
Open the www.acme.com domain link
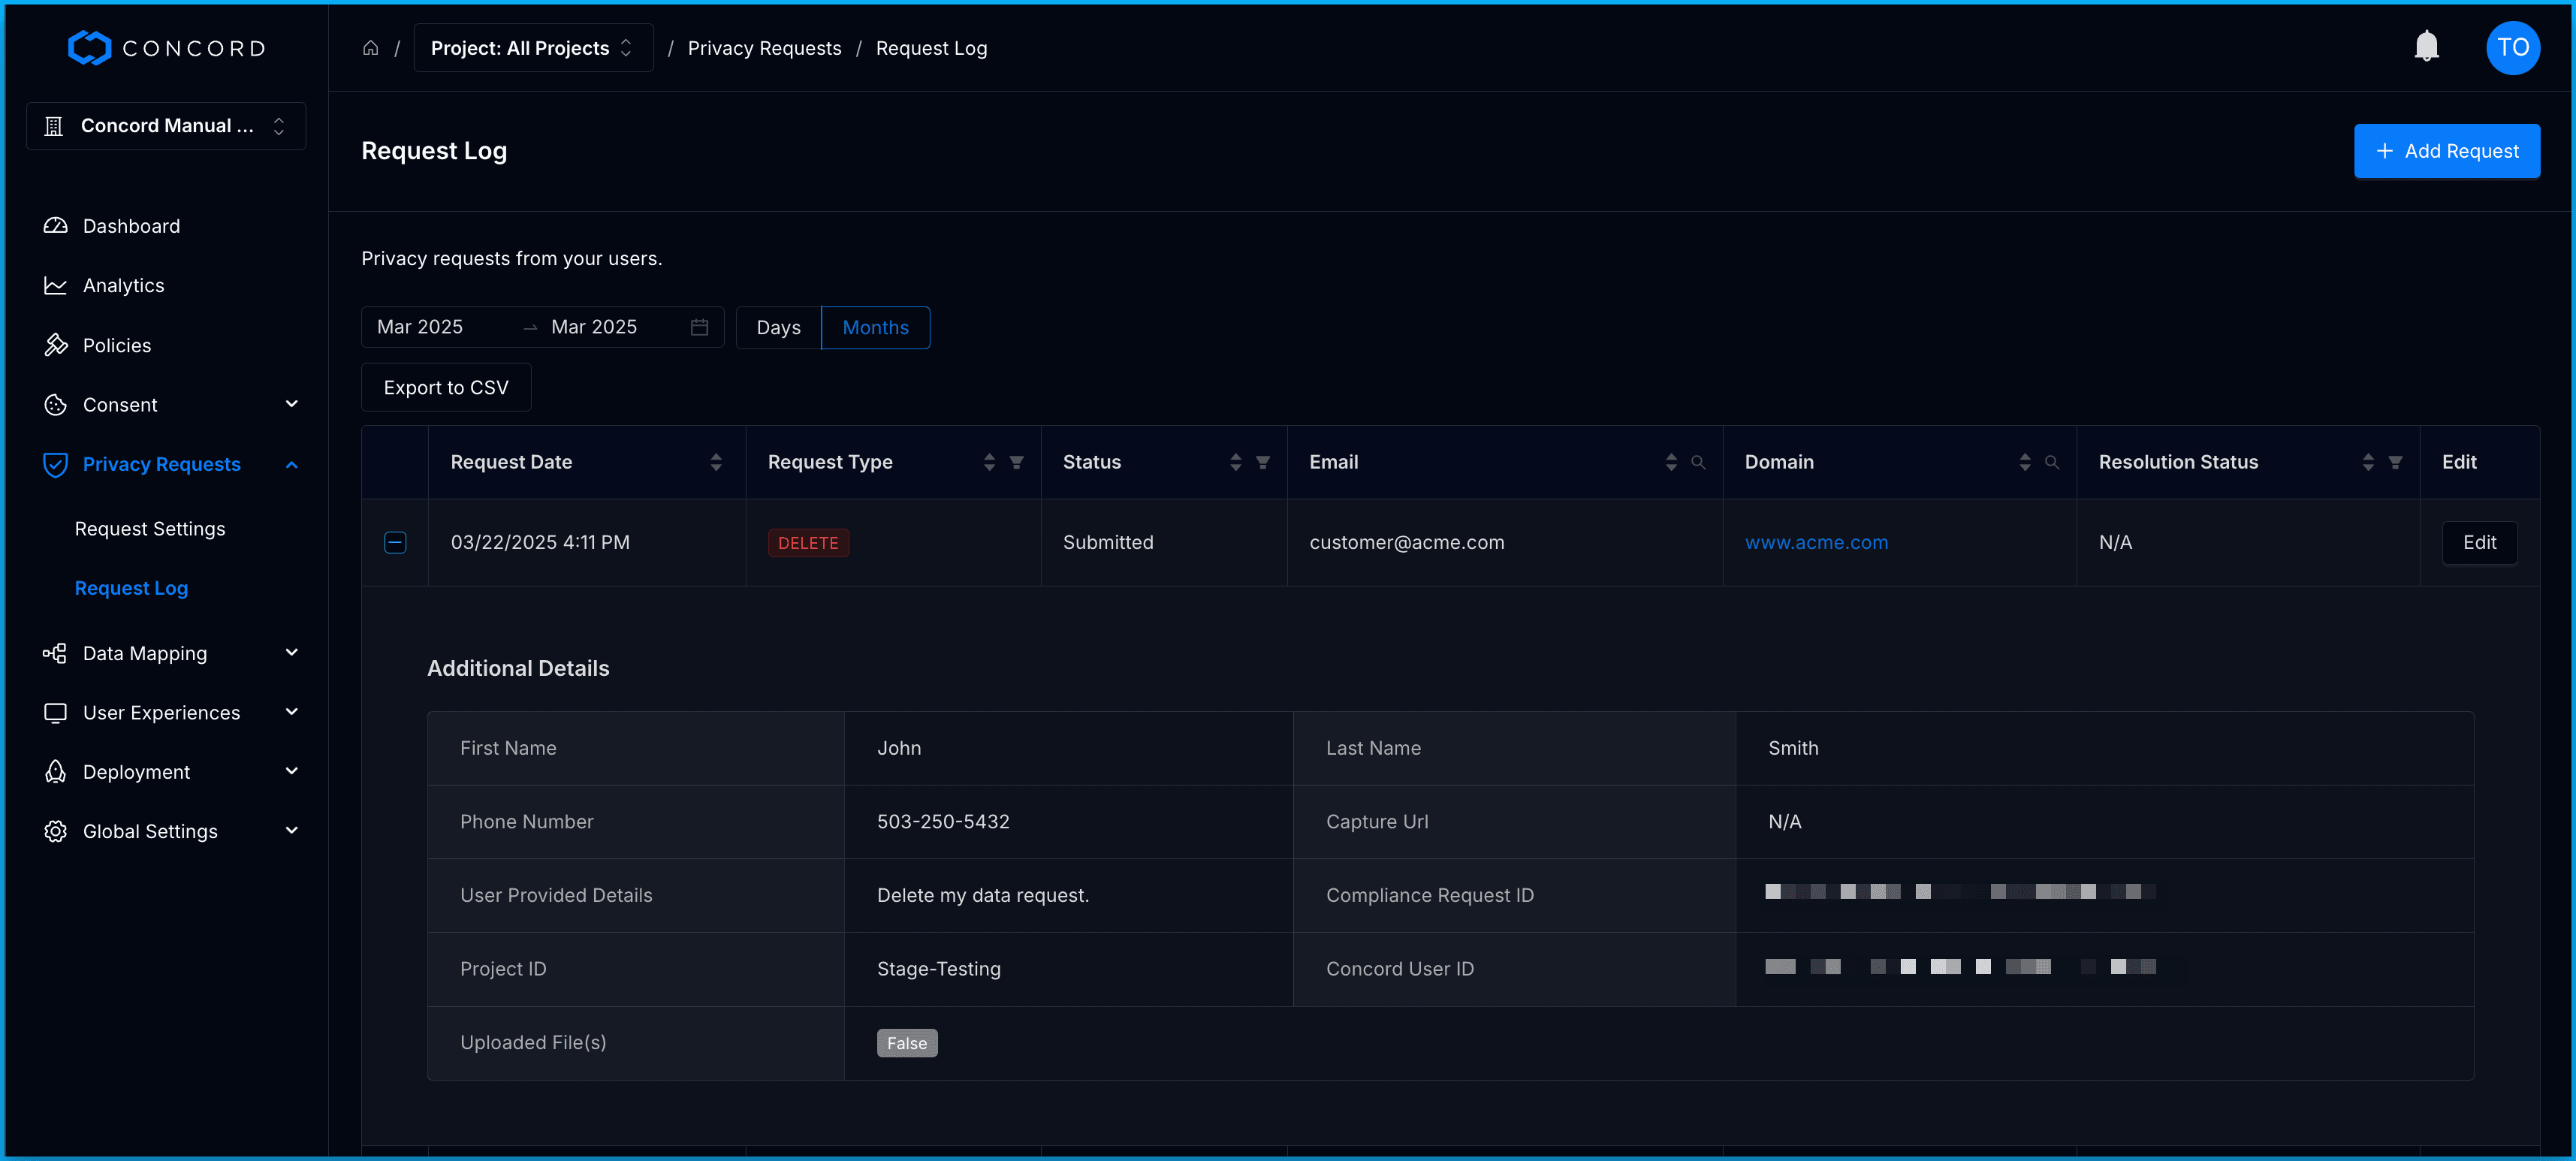pyautogui.click(x=1816, y=542)
